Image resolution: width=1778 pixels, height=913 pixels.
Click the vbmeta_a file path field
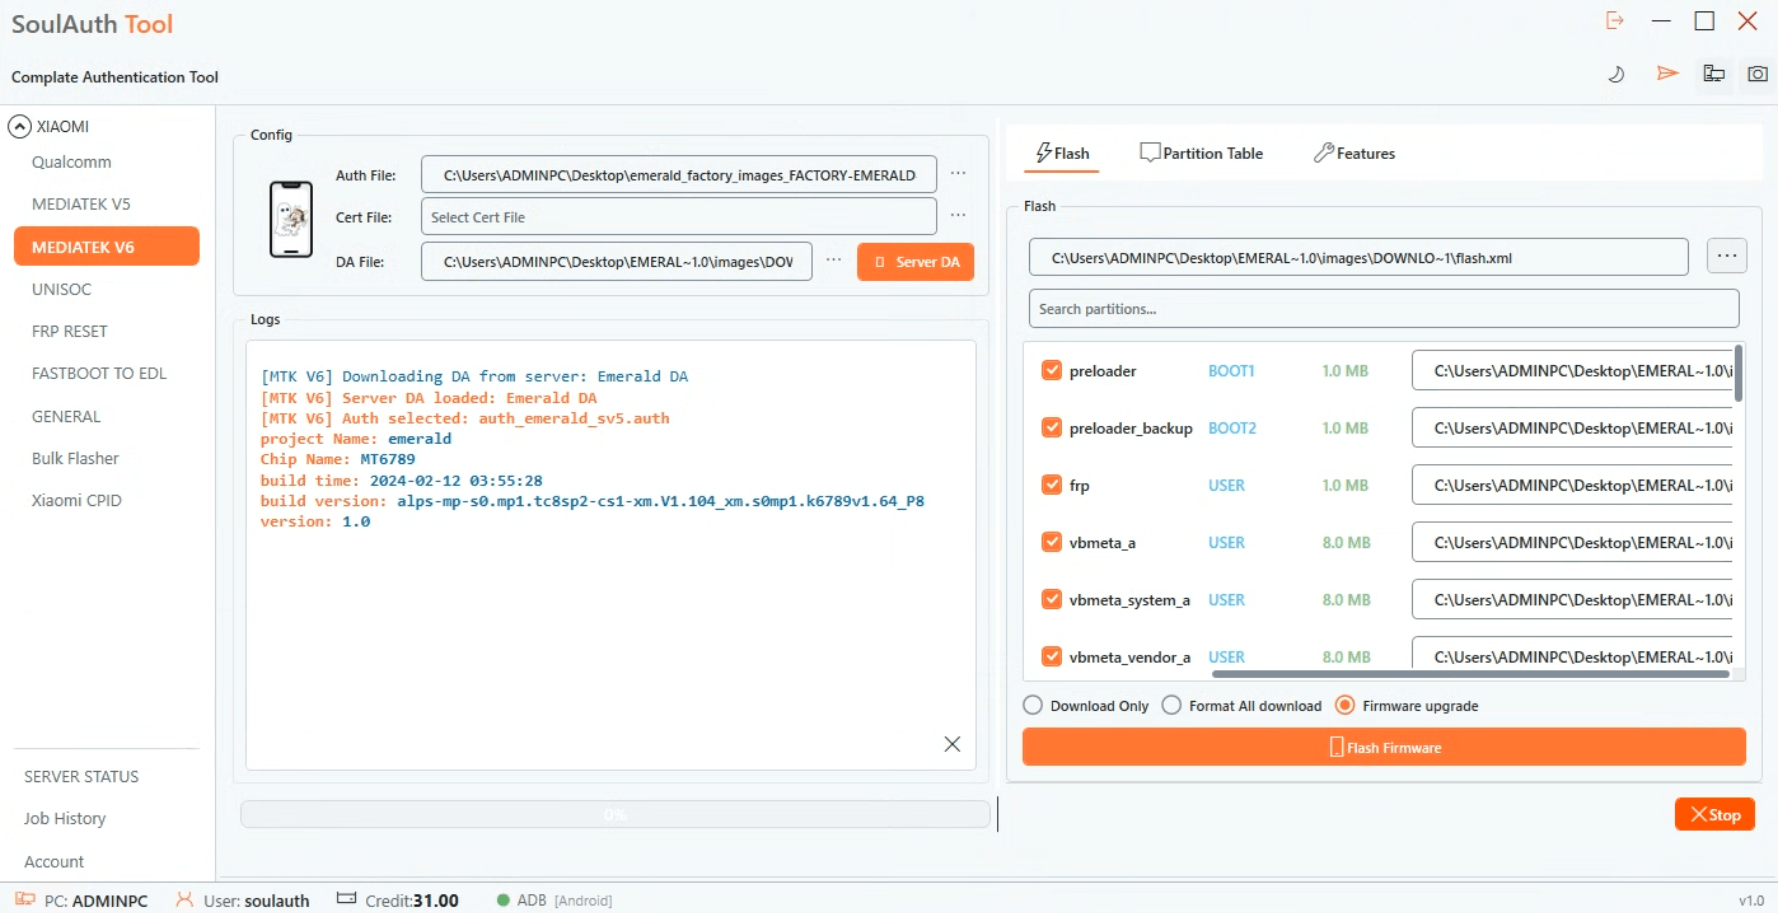[1572, 541]
